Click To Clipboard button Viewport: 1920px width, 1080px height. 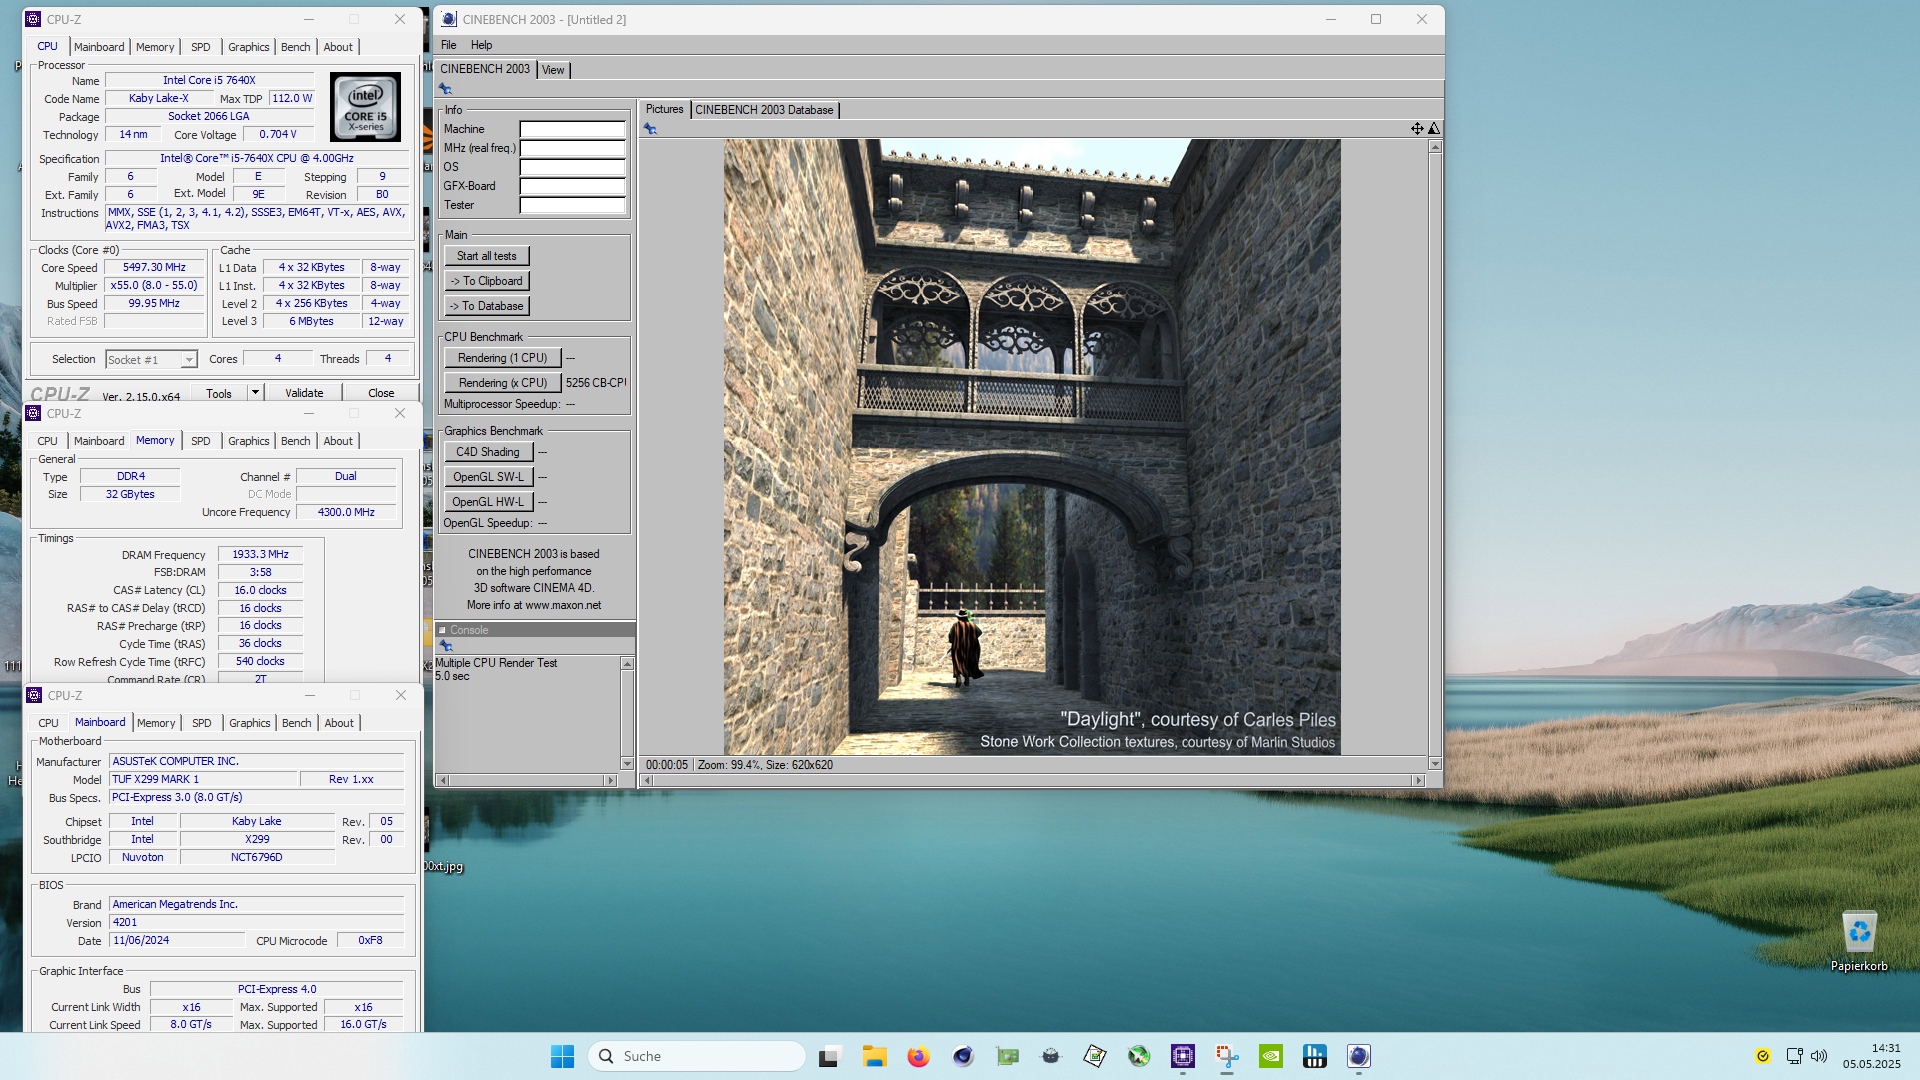(x=487, y=281)
